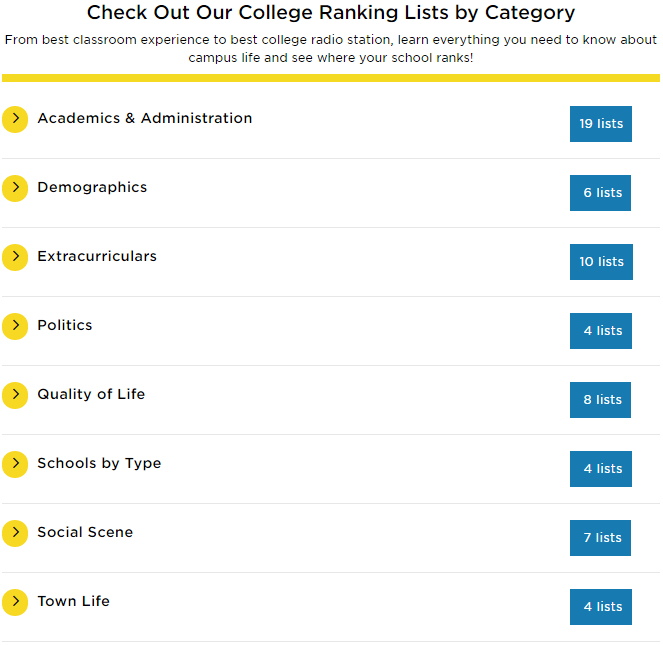Click the 10 lists button
663x645 pixels.
point(601,262)
